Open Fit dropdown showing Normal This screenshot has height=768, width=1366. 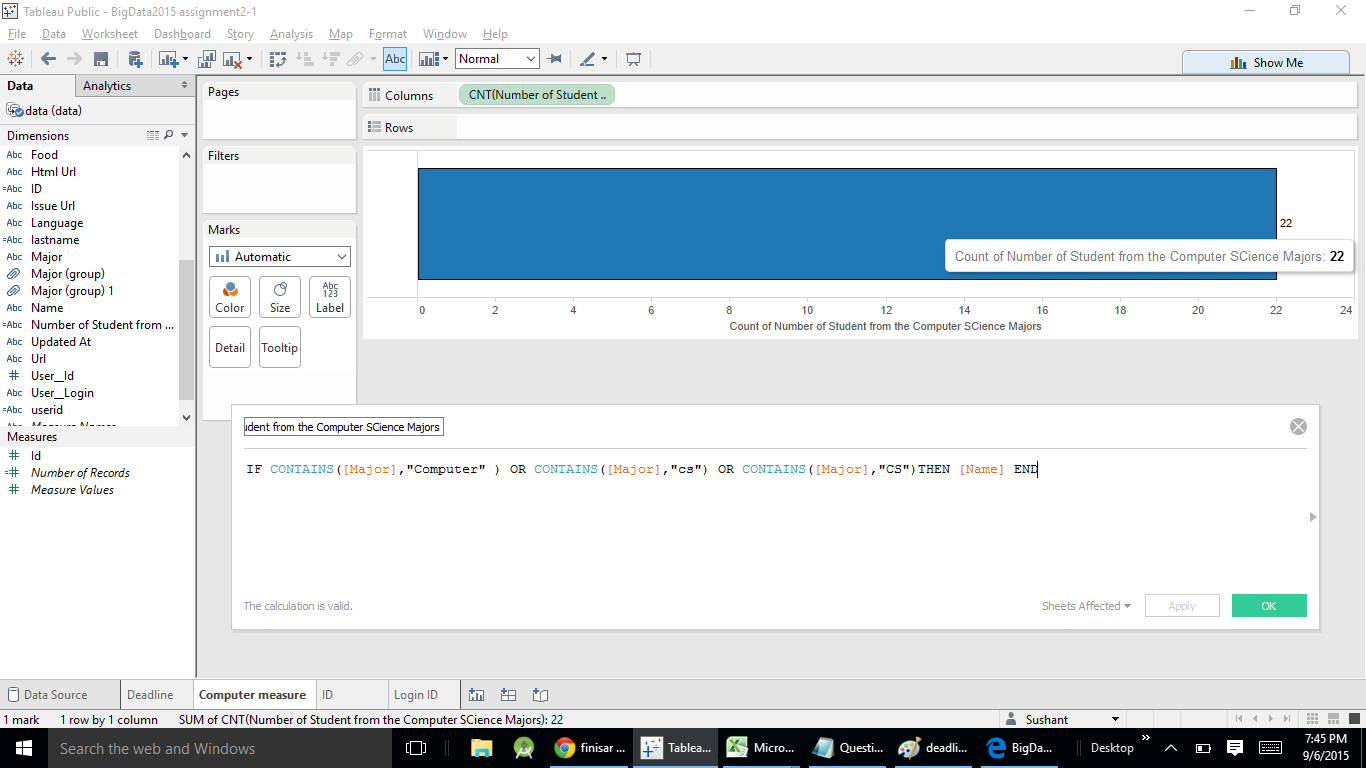coord(497,59)
